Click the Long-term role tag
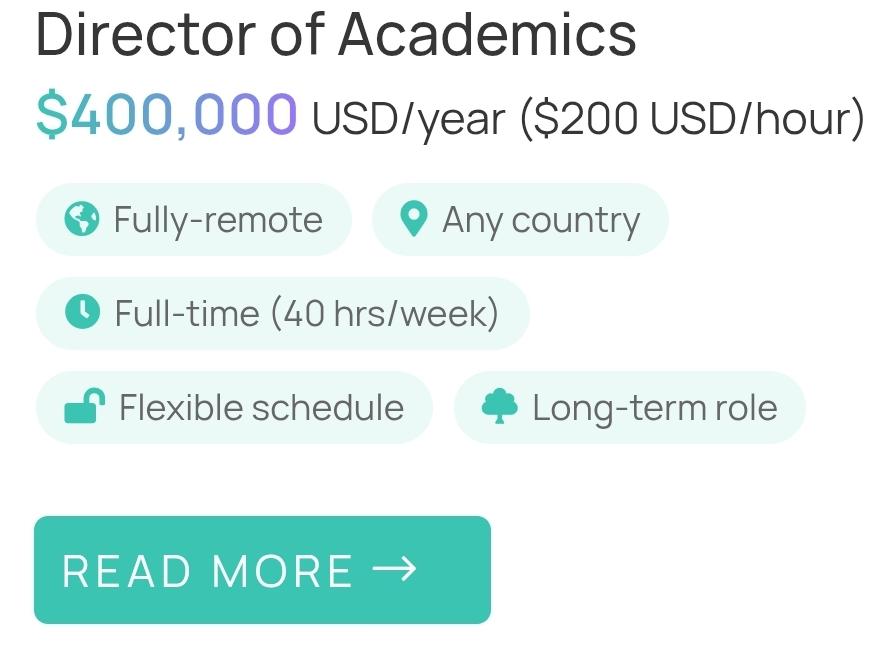Viewport: 869px width, 656px height. click(630, 407)
